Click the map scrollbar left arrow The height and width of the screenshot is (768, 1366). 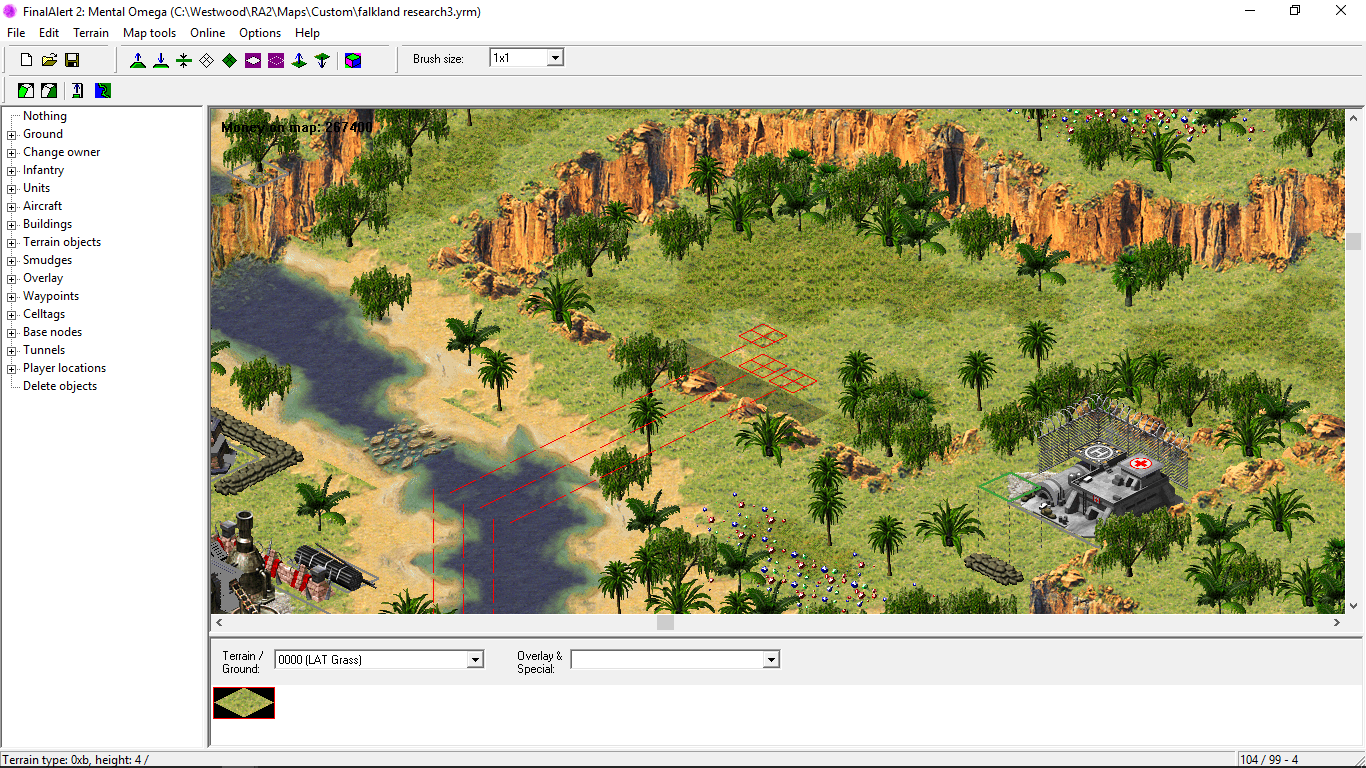tap(218, 622)
